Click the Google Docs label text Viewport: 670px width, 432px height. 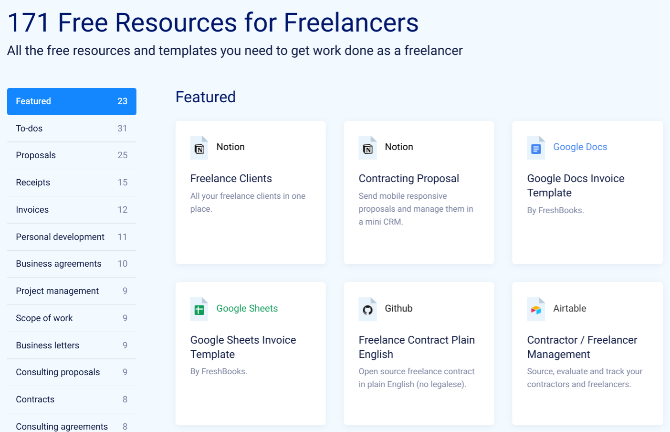pyautogui.click(x=580, y=147)
